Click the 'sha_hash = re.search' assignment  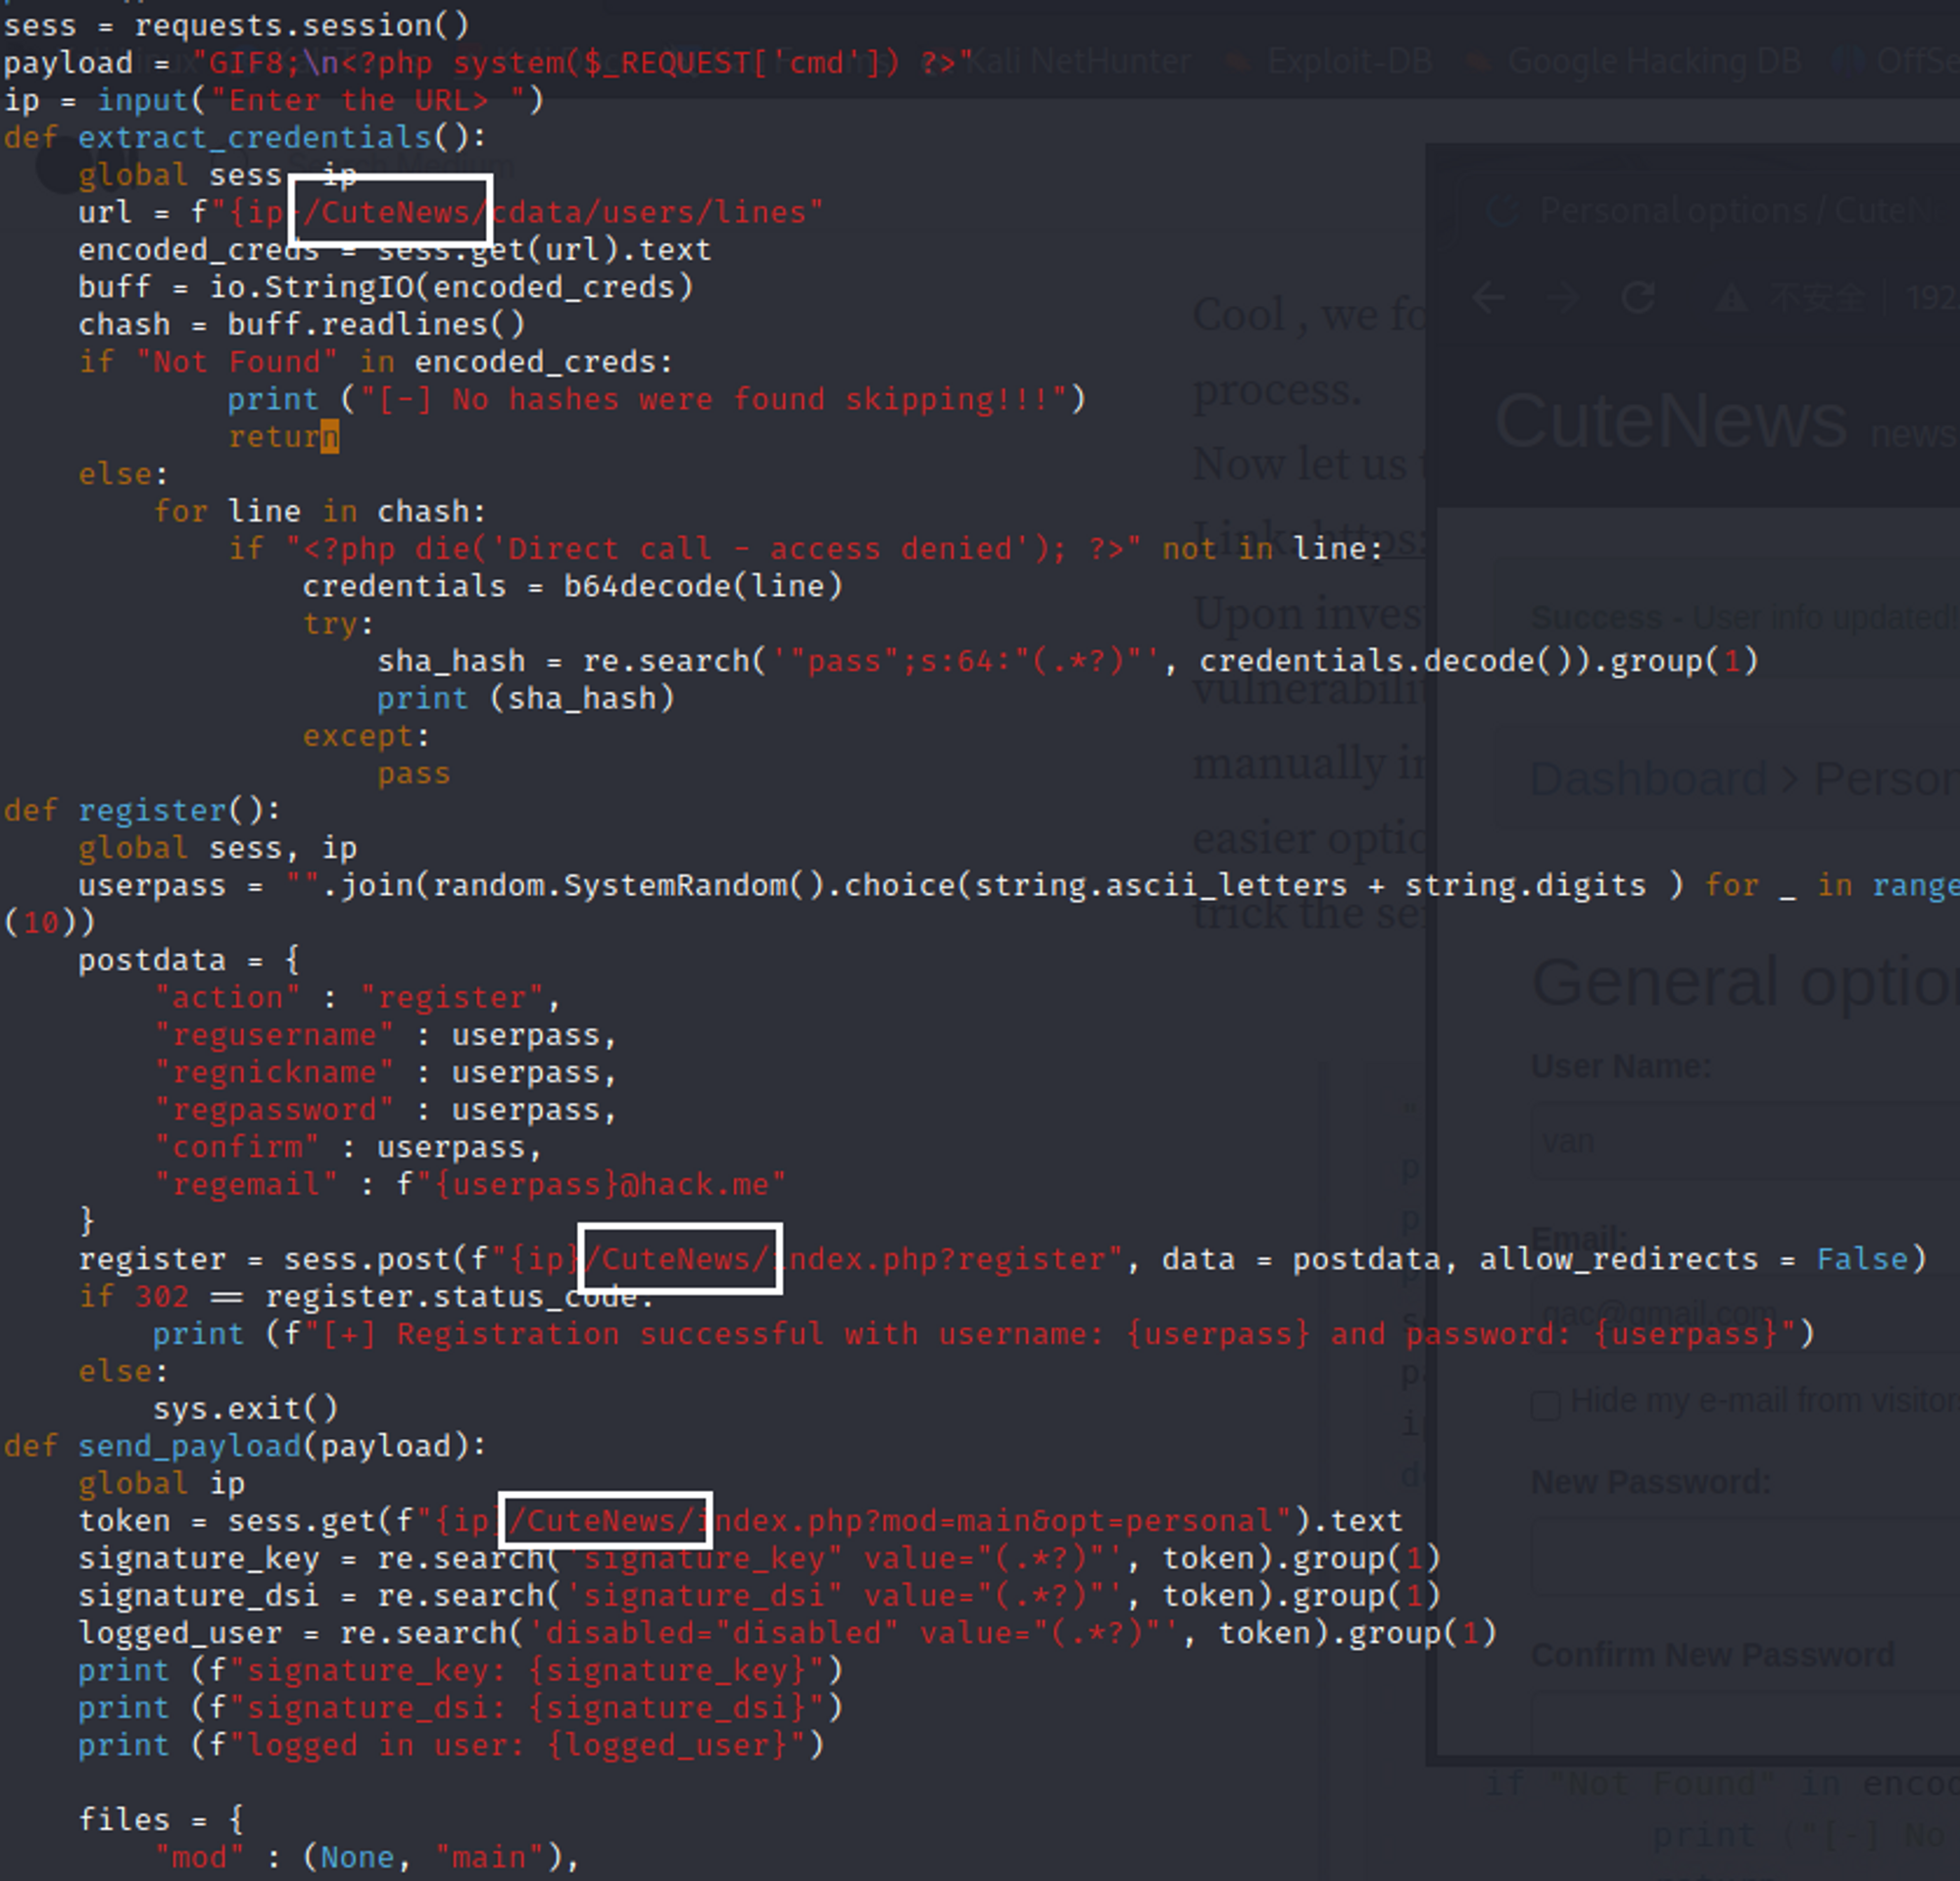[1068, 662]
